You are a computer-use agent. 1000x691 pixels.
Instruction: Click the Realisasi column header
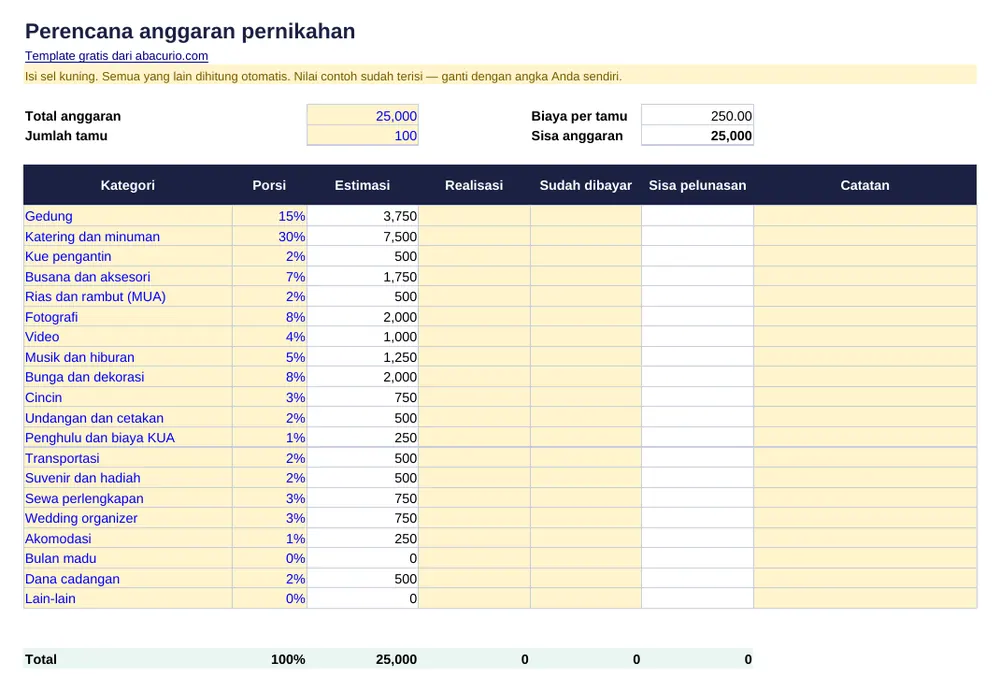click(x=474, y=185)
